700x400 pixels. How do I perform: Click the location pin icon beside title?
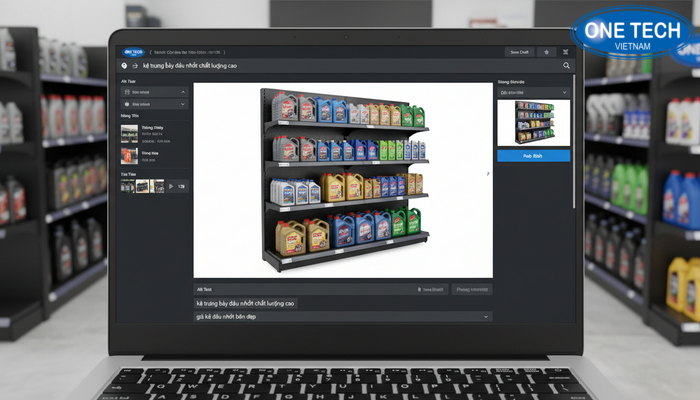[x=125, y=66]
